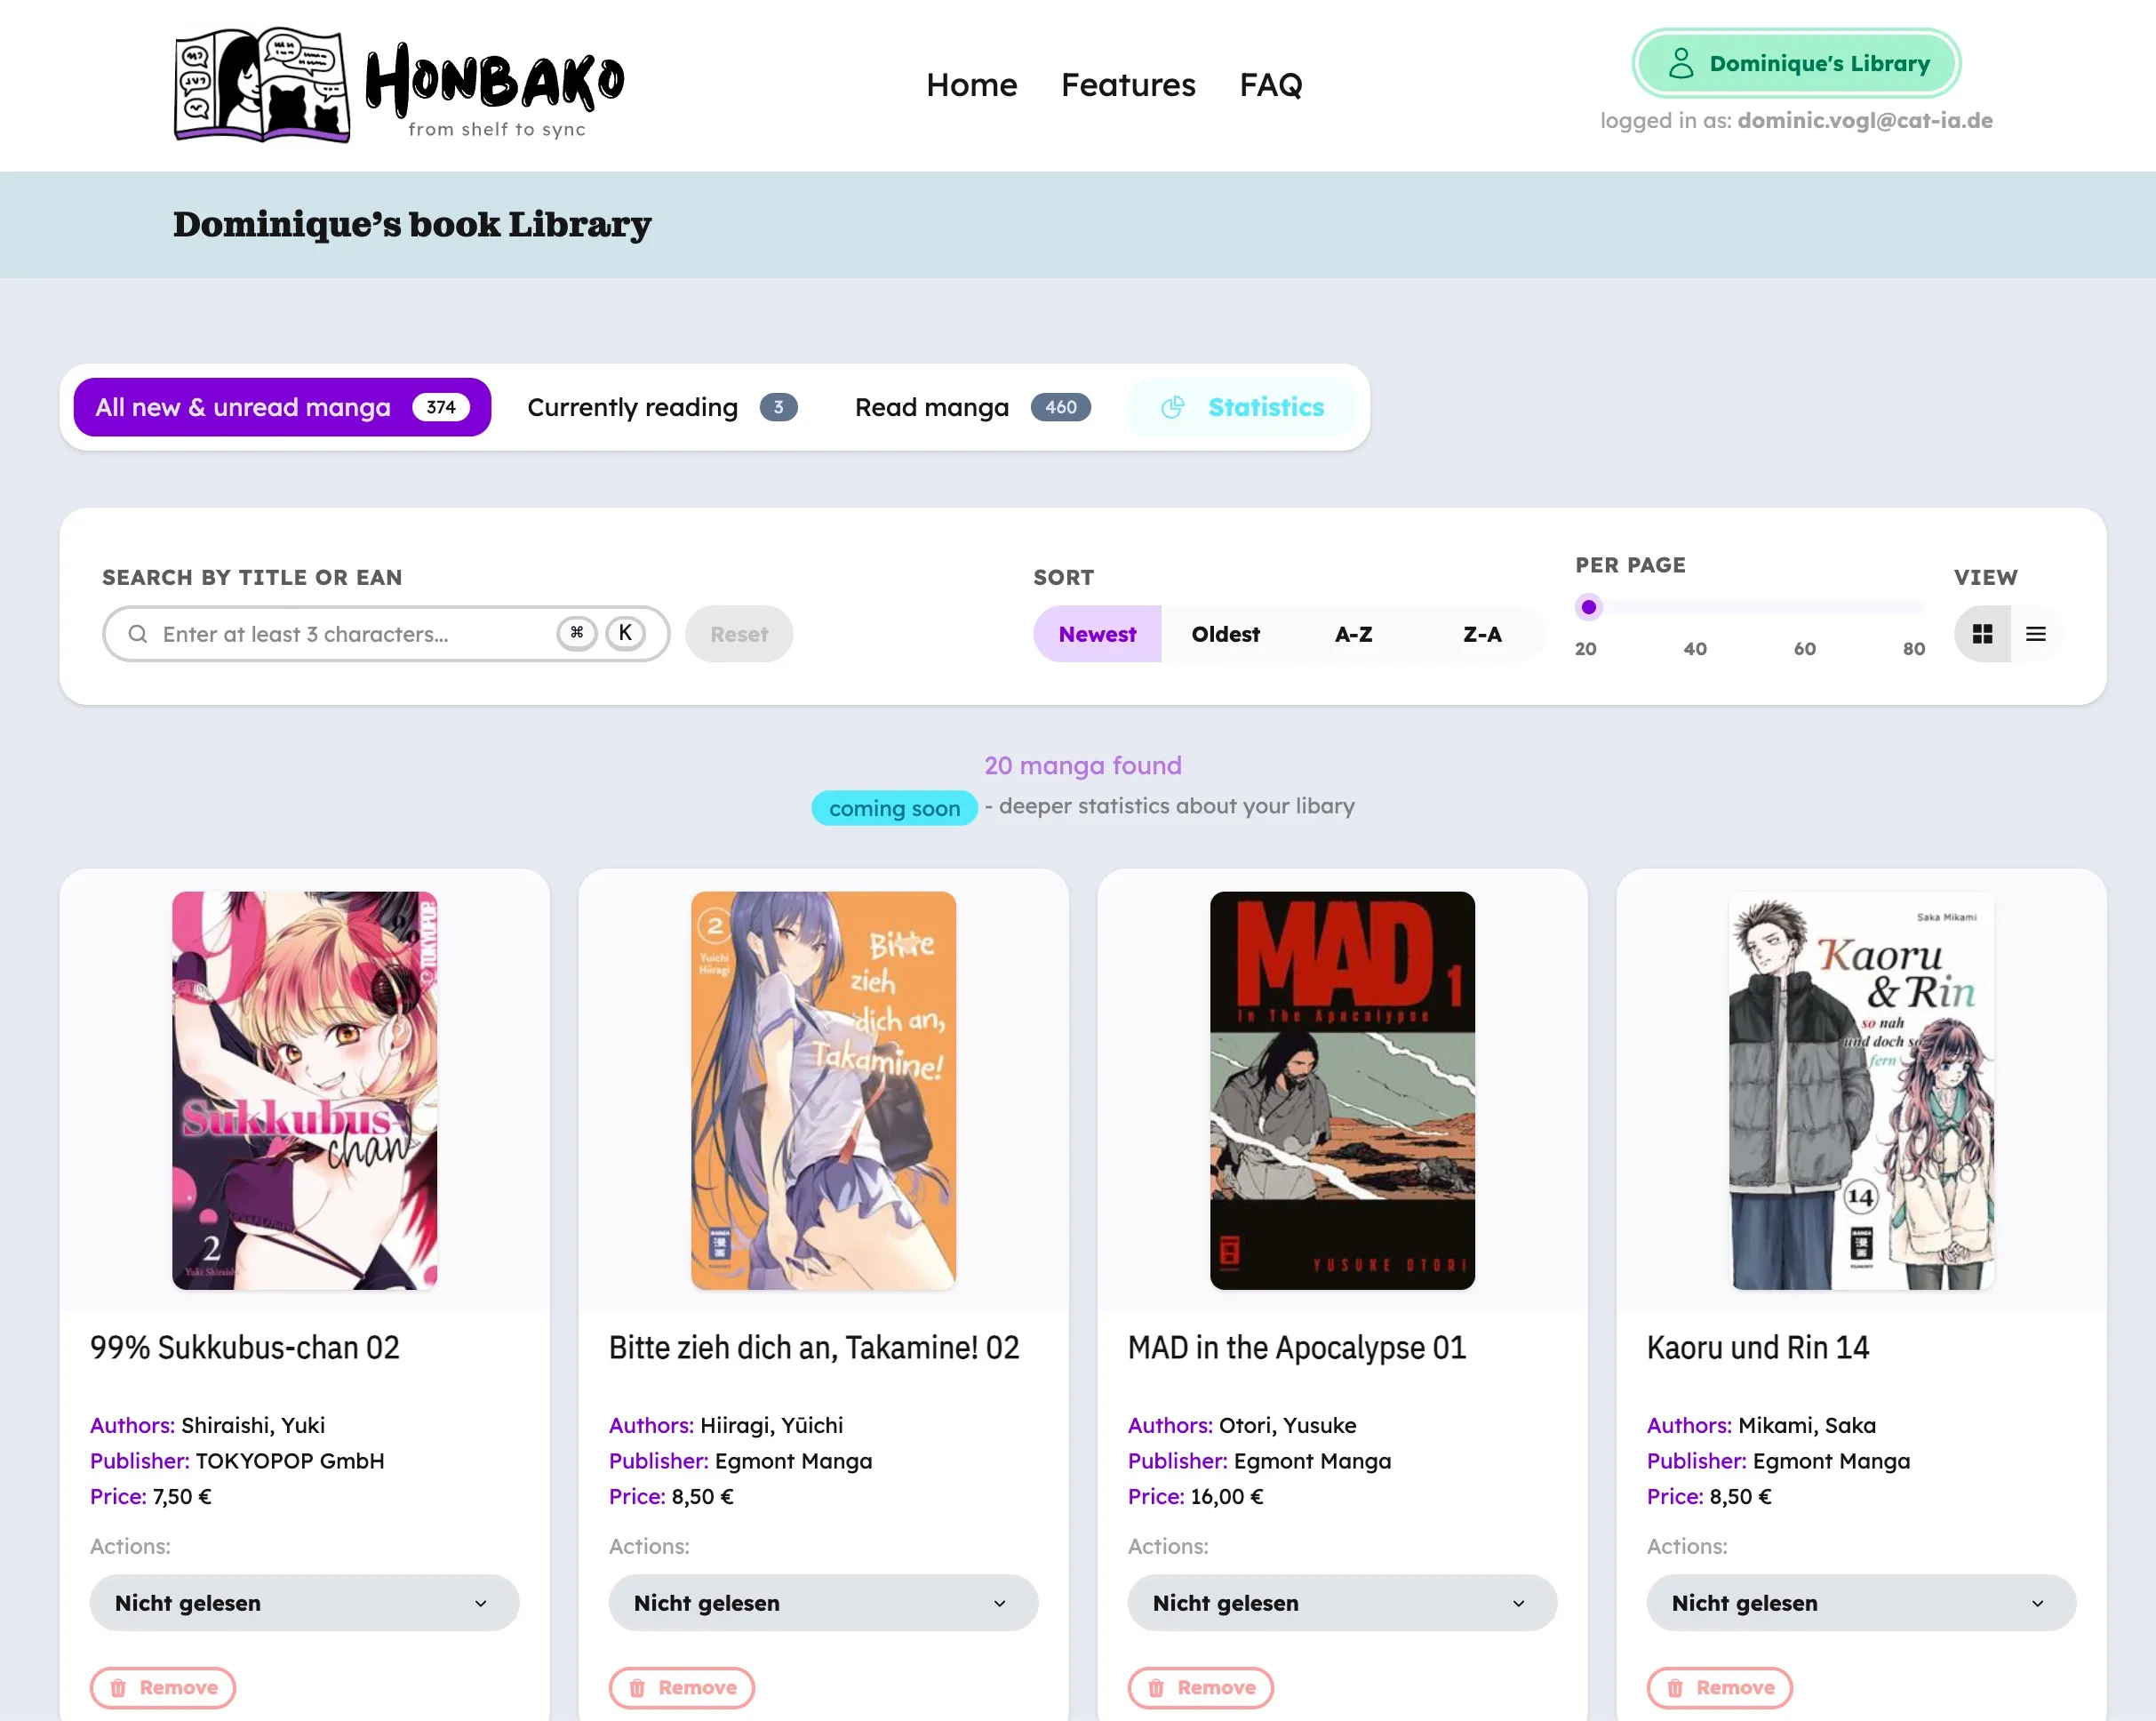
Task: Click the user icon in Dominique's Library button
Action: click(x=1680, y=63)
